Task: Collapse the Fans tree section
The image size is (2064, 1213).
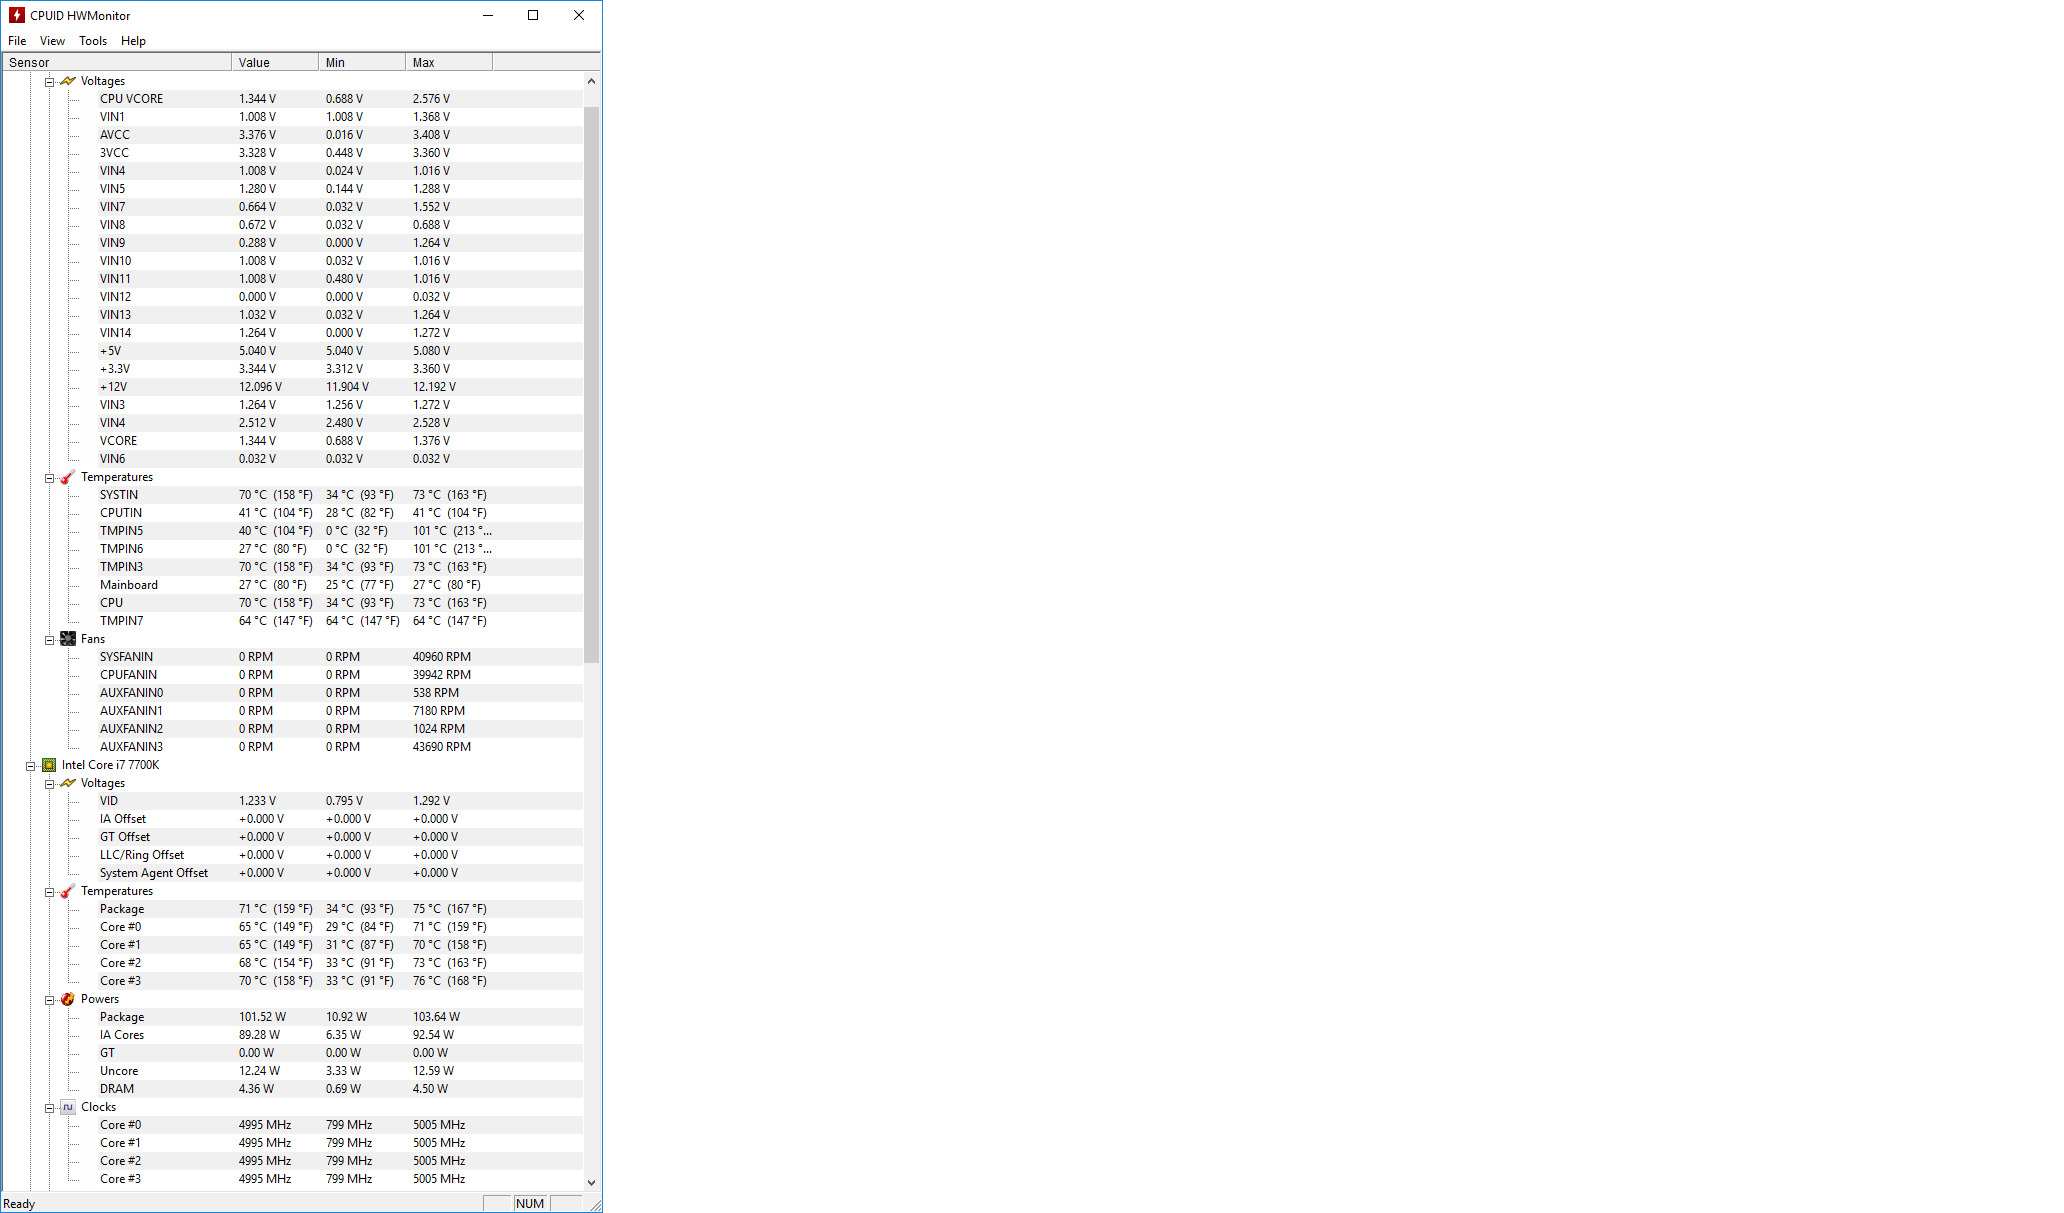Action: point(49,640)
